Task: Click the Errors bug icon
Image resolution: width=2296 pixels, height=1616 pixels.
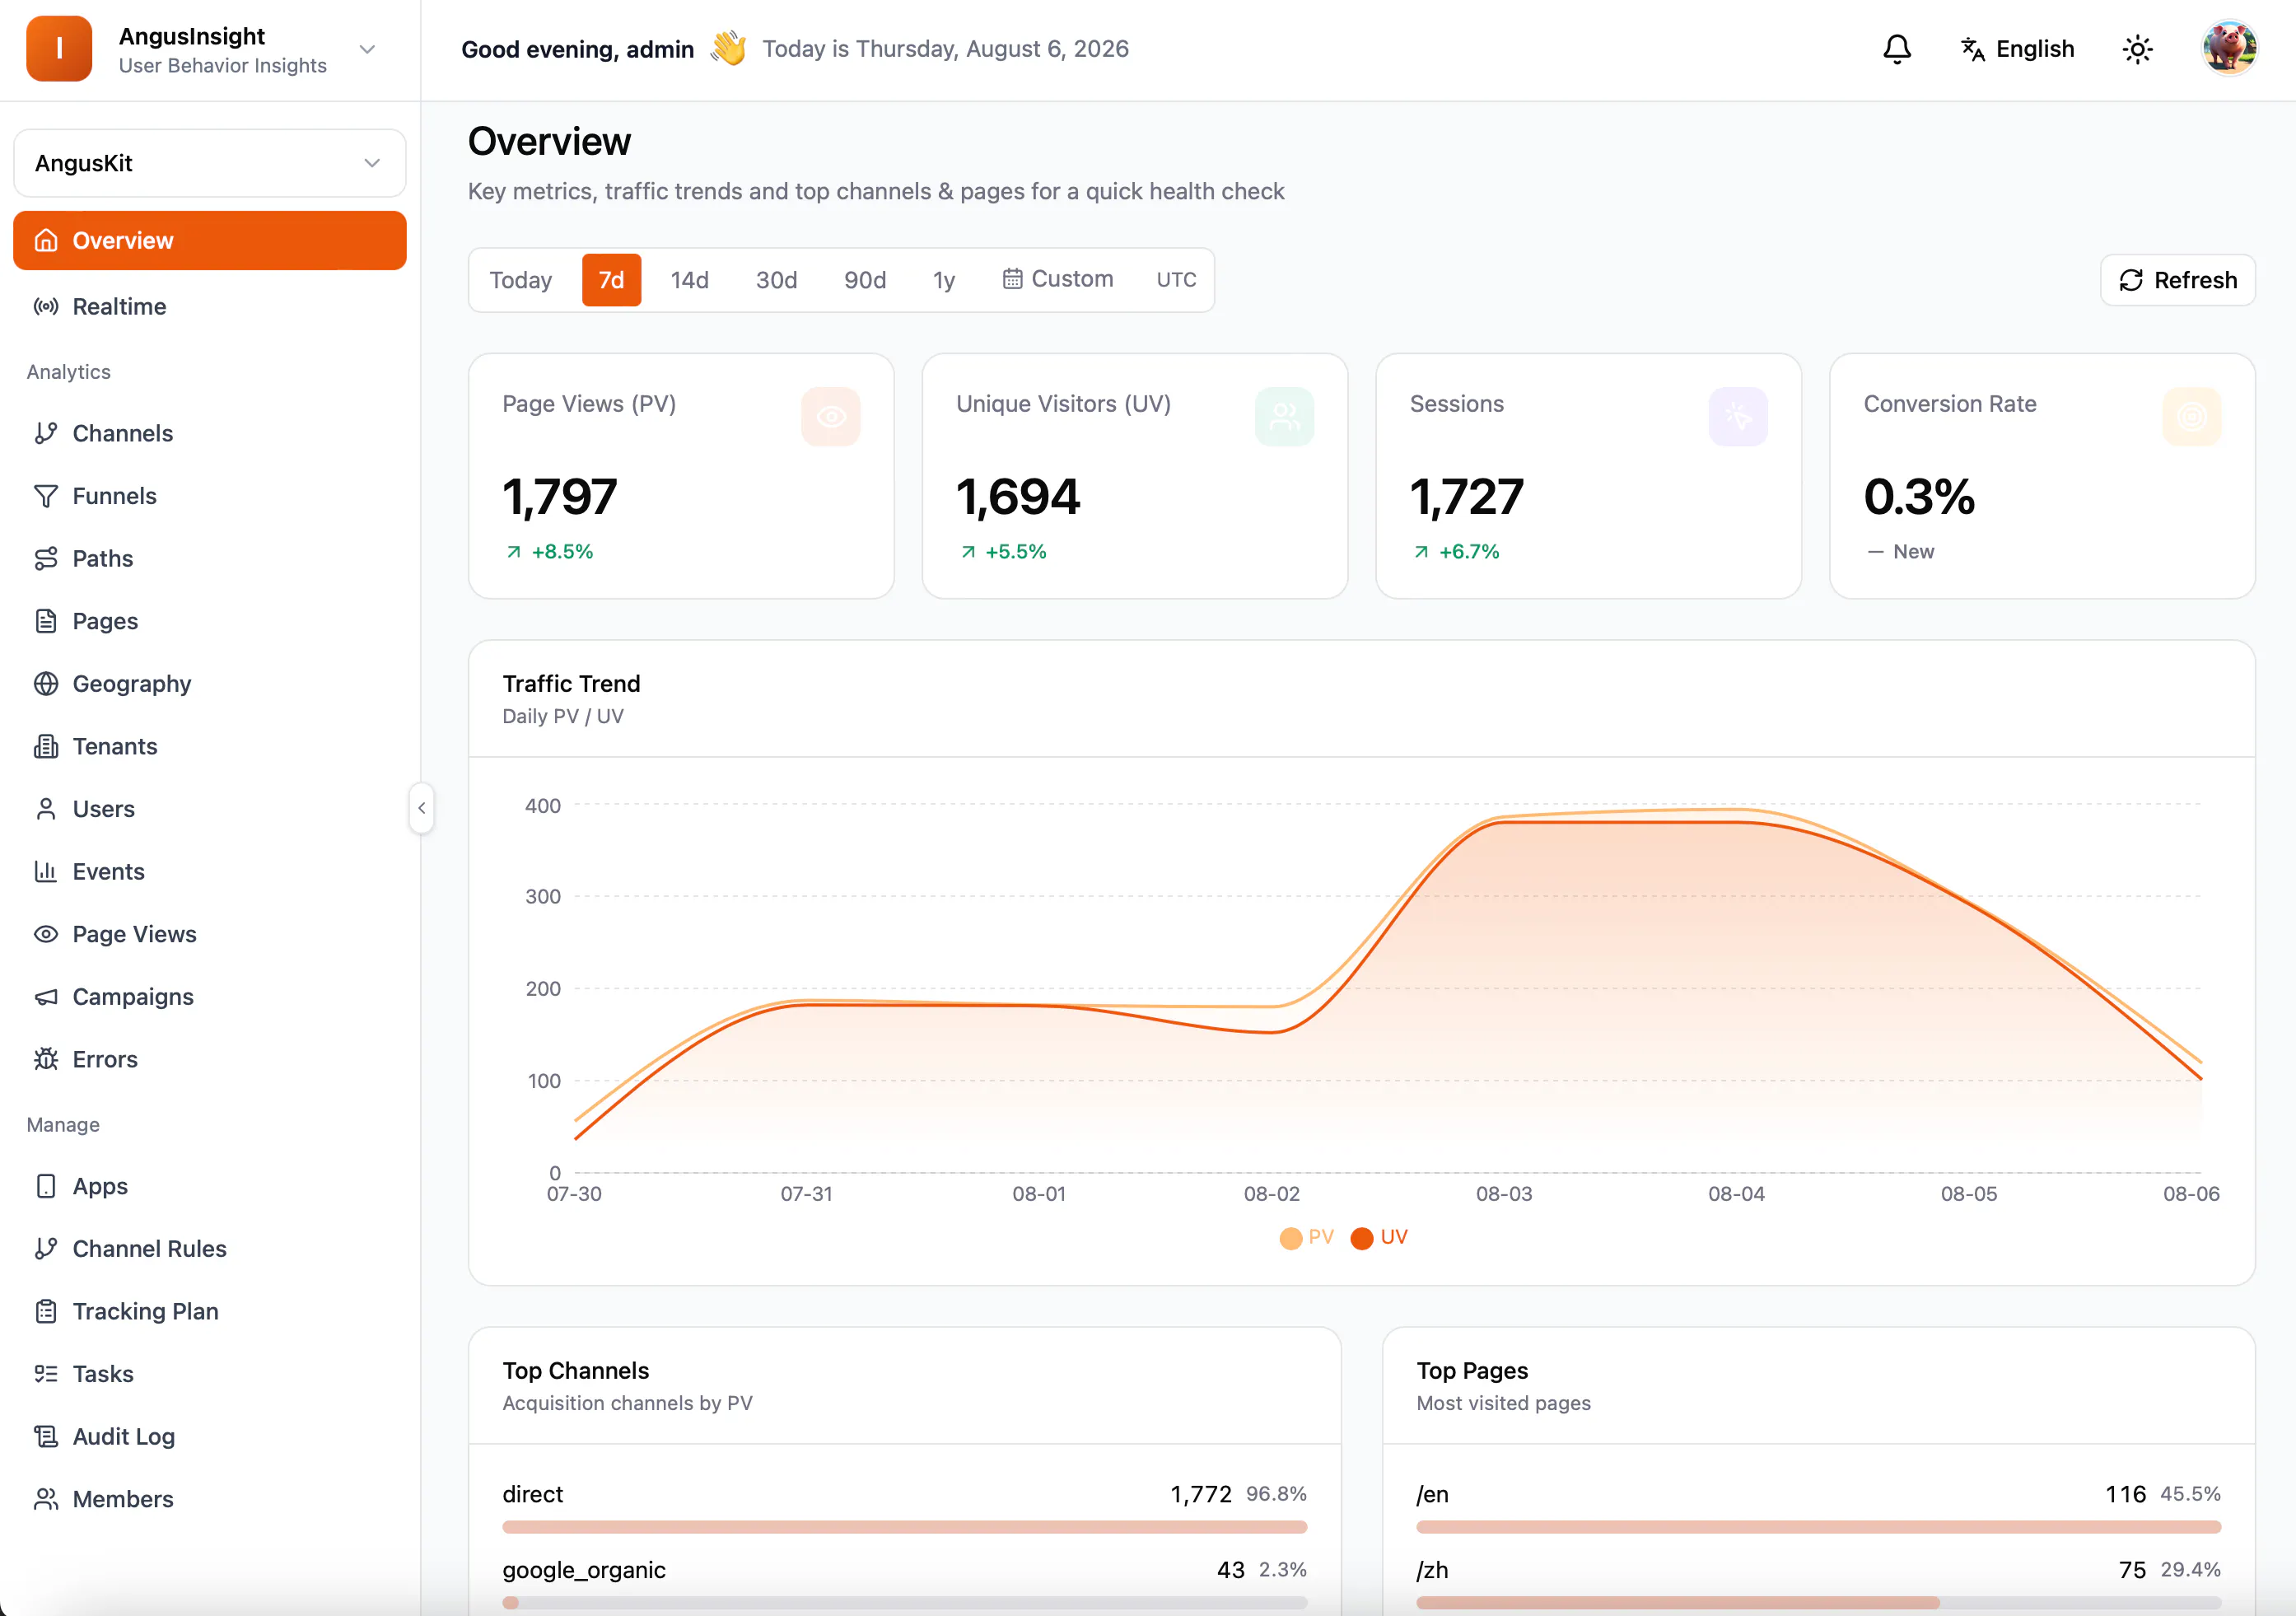Action: (46, 1059)
